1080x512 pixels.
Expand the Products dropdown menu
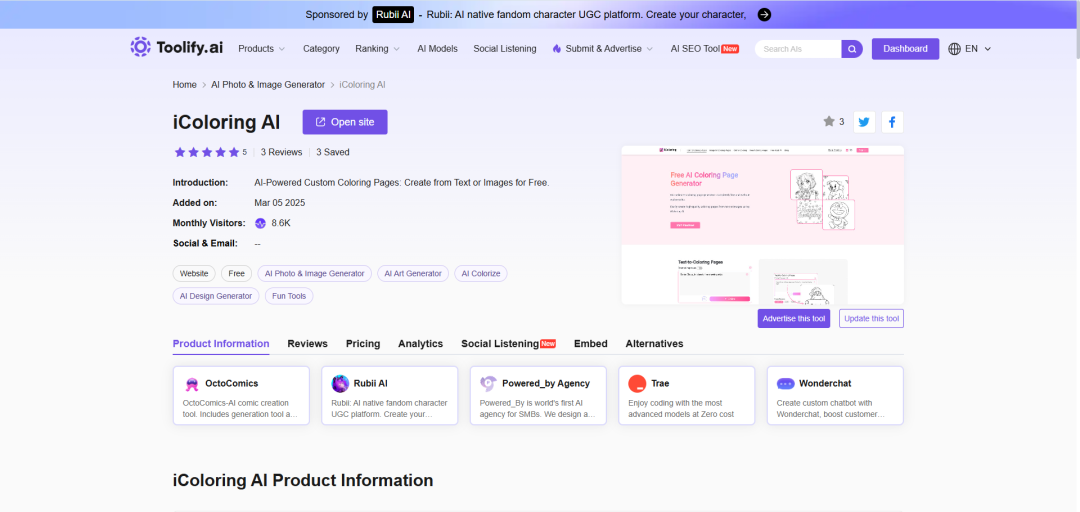(x=261, y=49)
